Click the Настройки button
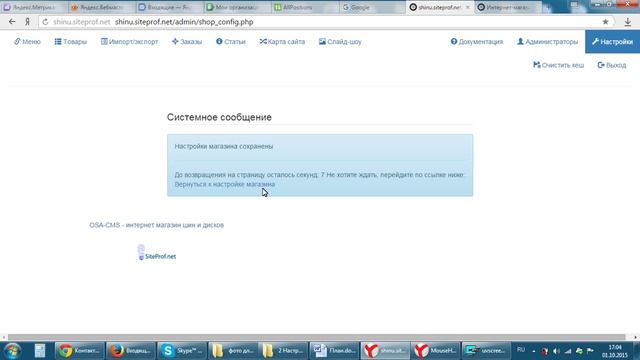640x360 pixels. coord(612,42)
